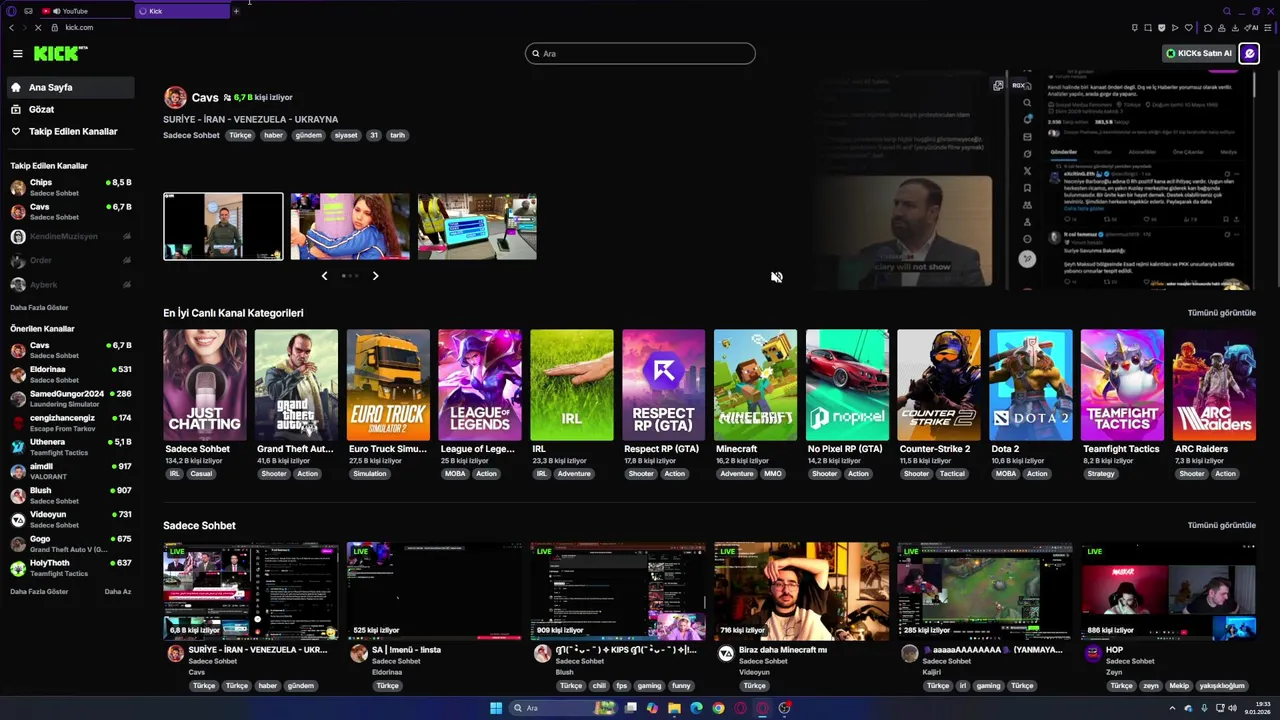Mute the YouTube tab audio icon
The height and width of the screenshot is (720, 1280).
coord(57,11)
